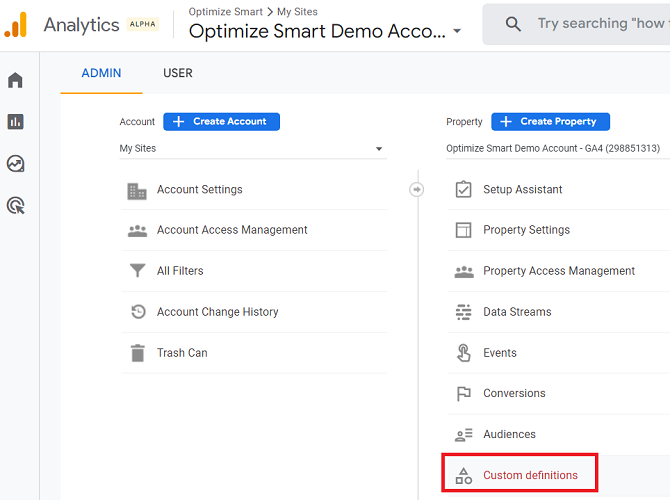670x500 pixels.
Task: Open Reports icon in left sidebar
Action: coord(15,122)
